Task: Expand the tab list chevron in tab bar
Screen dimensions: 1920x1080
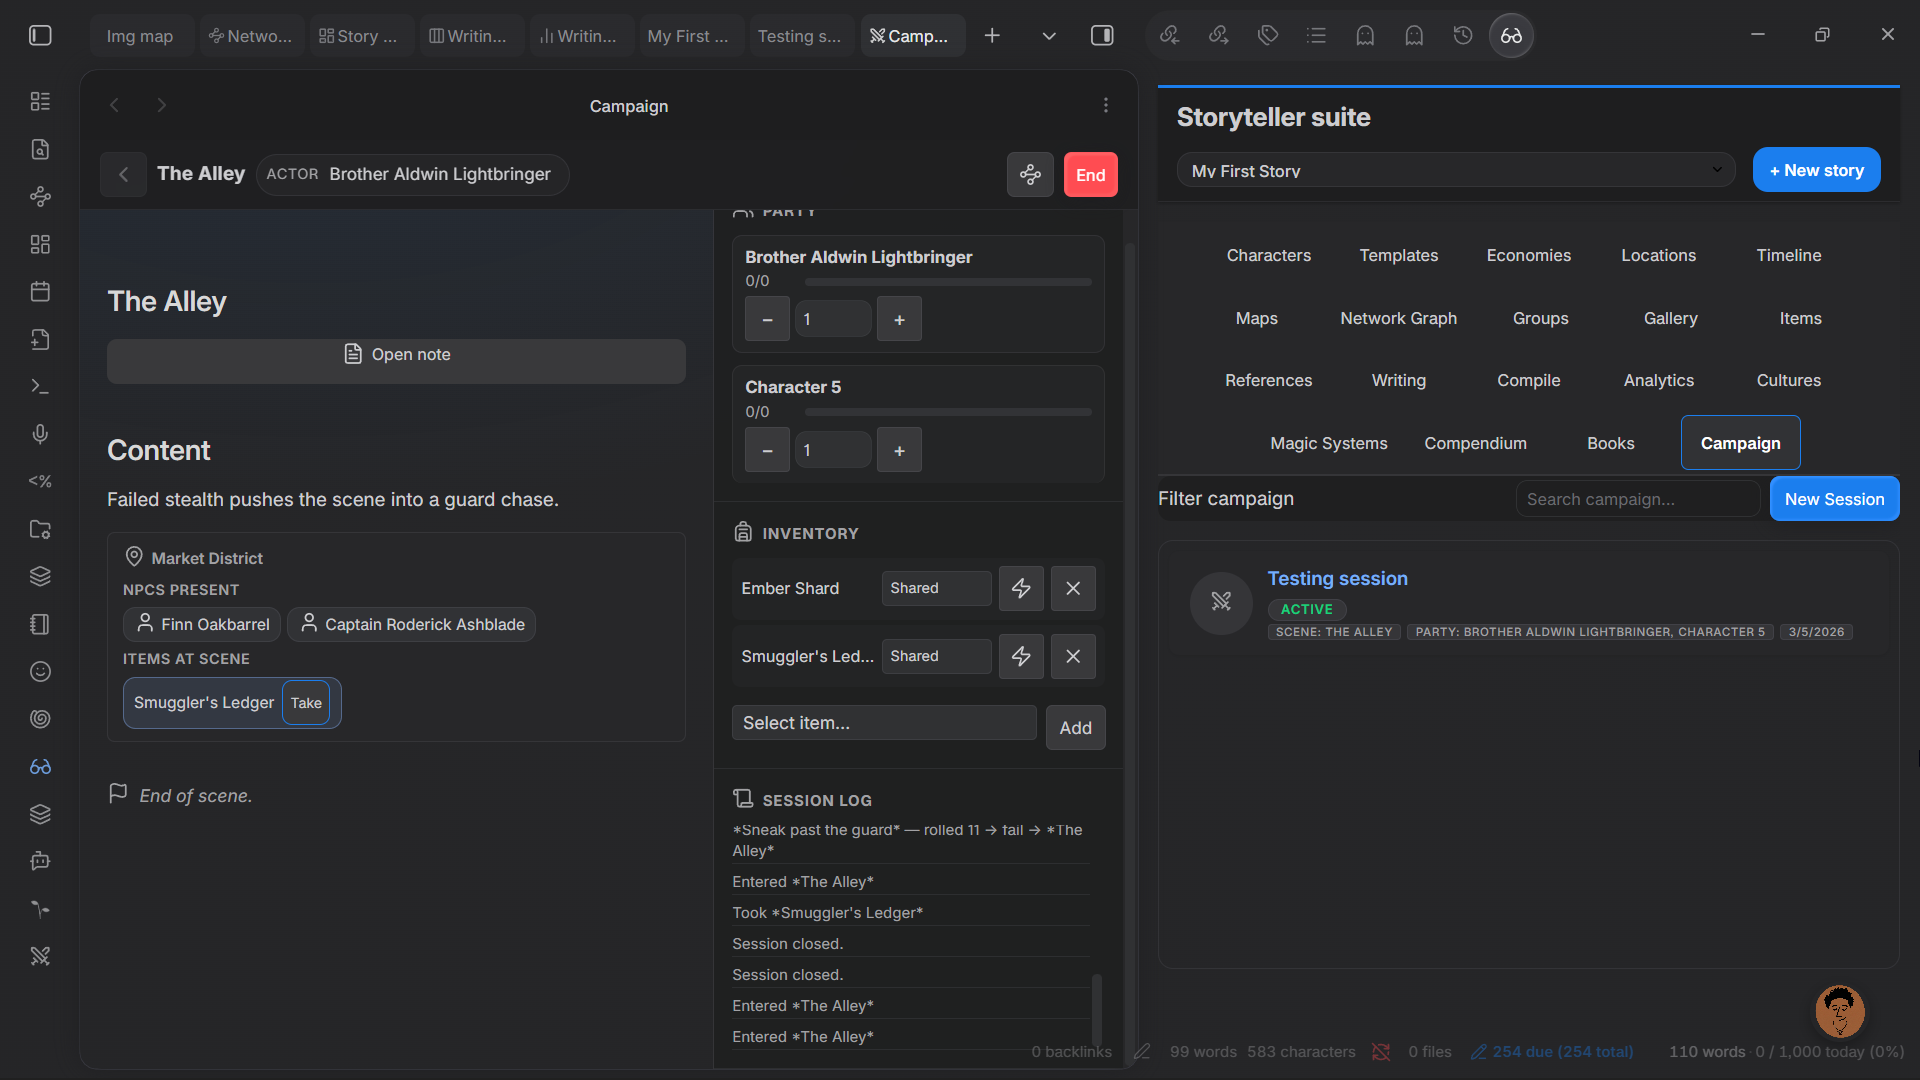Action: [1049, 36]
